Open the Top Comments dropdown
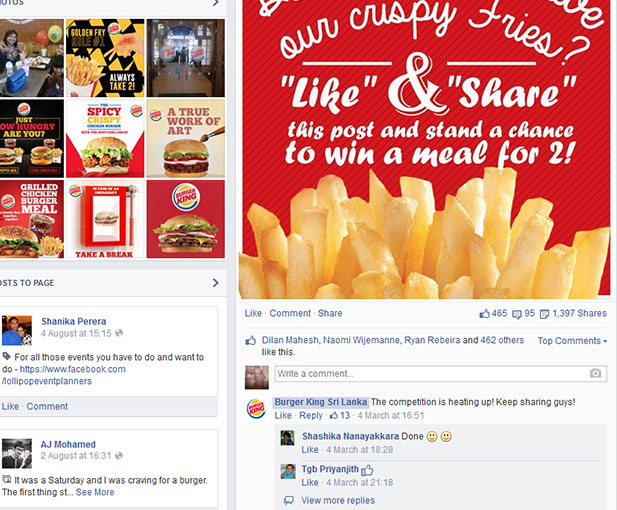 (572, 341)
